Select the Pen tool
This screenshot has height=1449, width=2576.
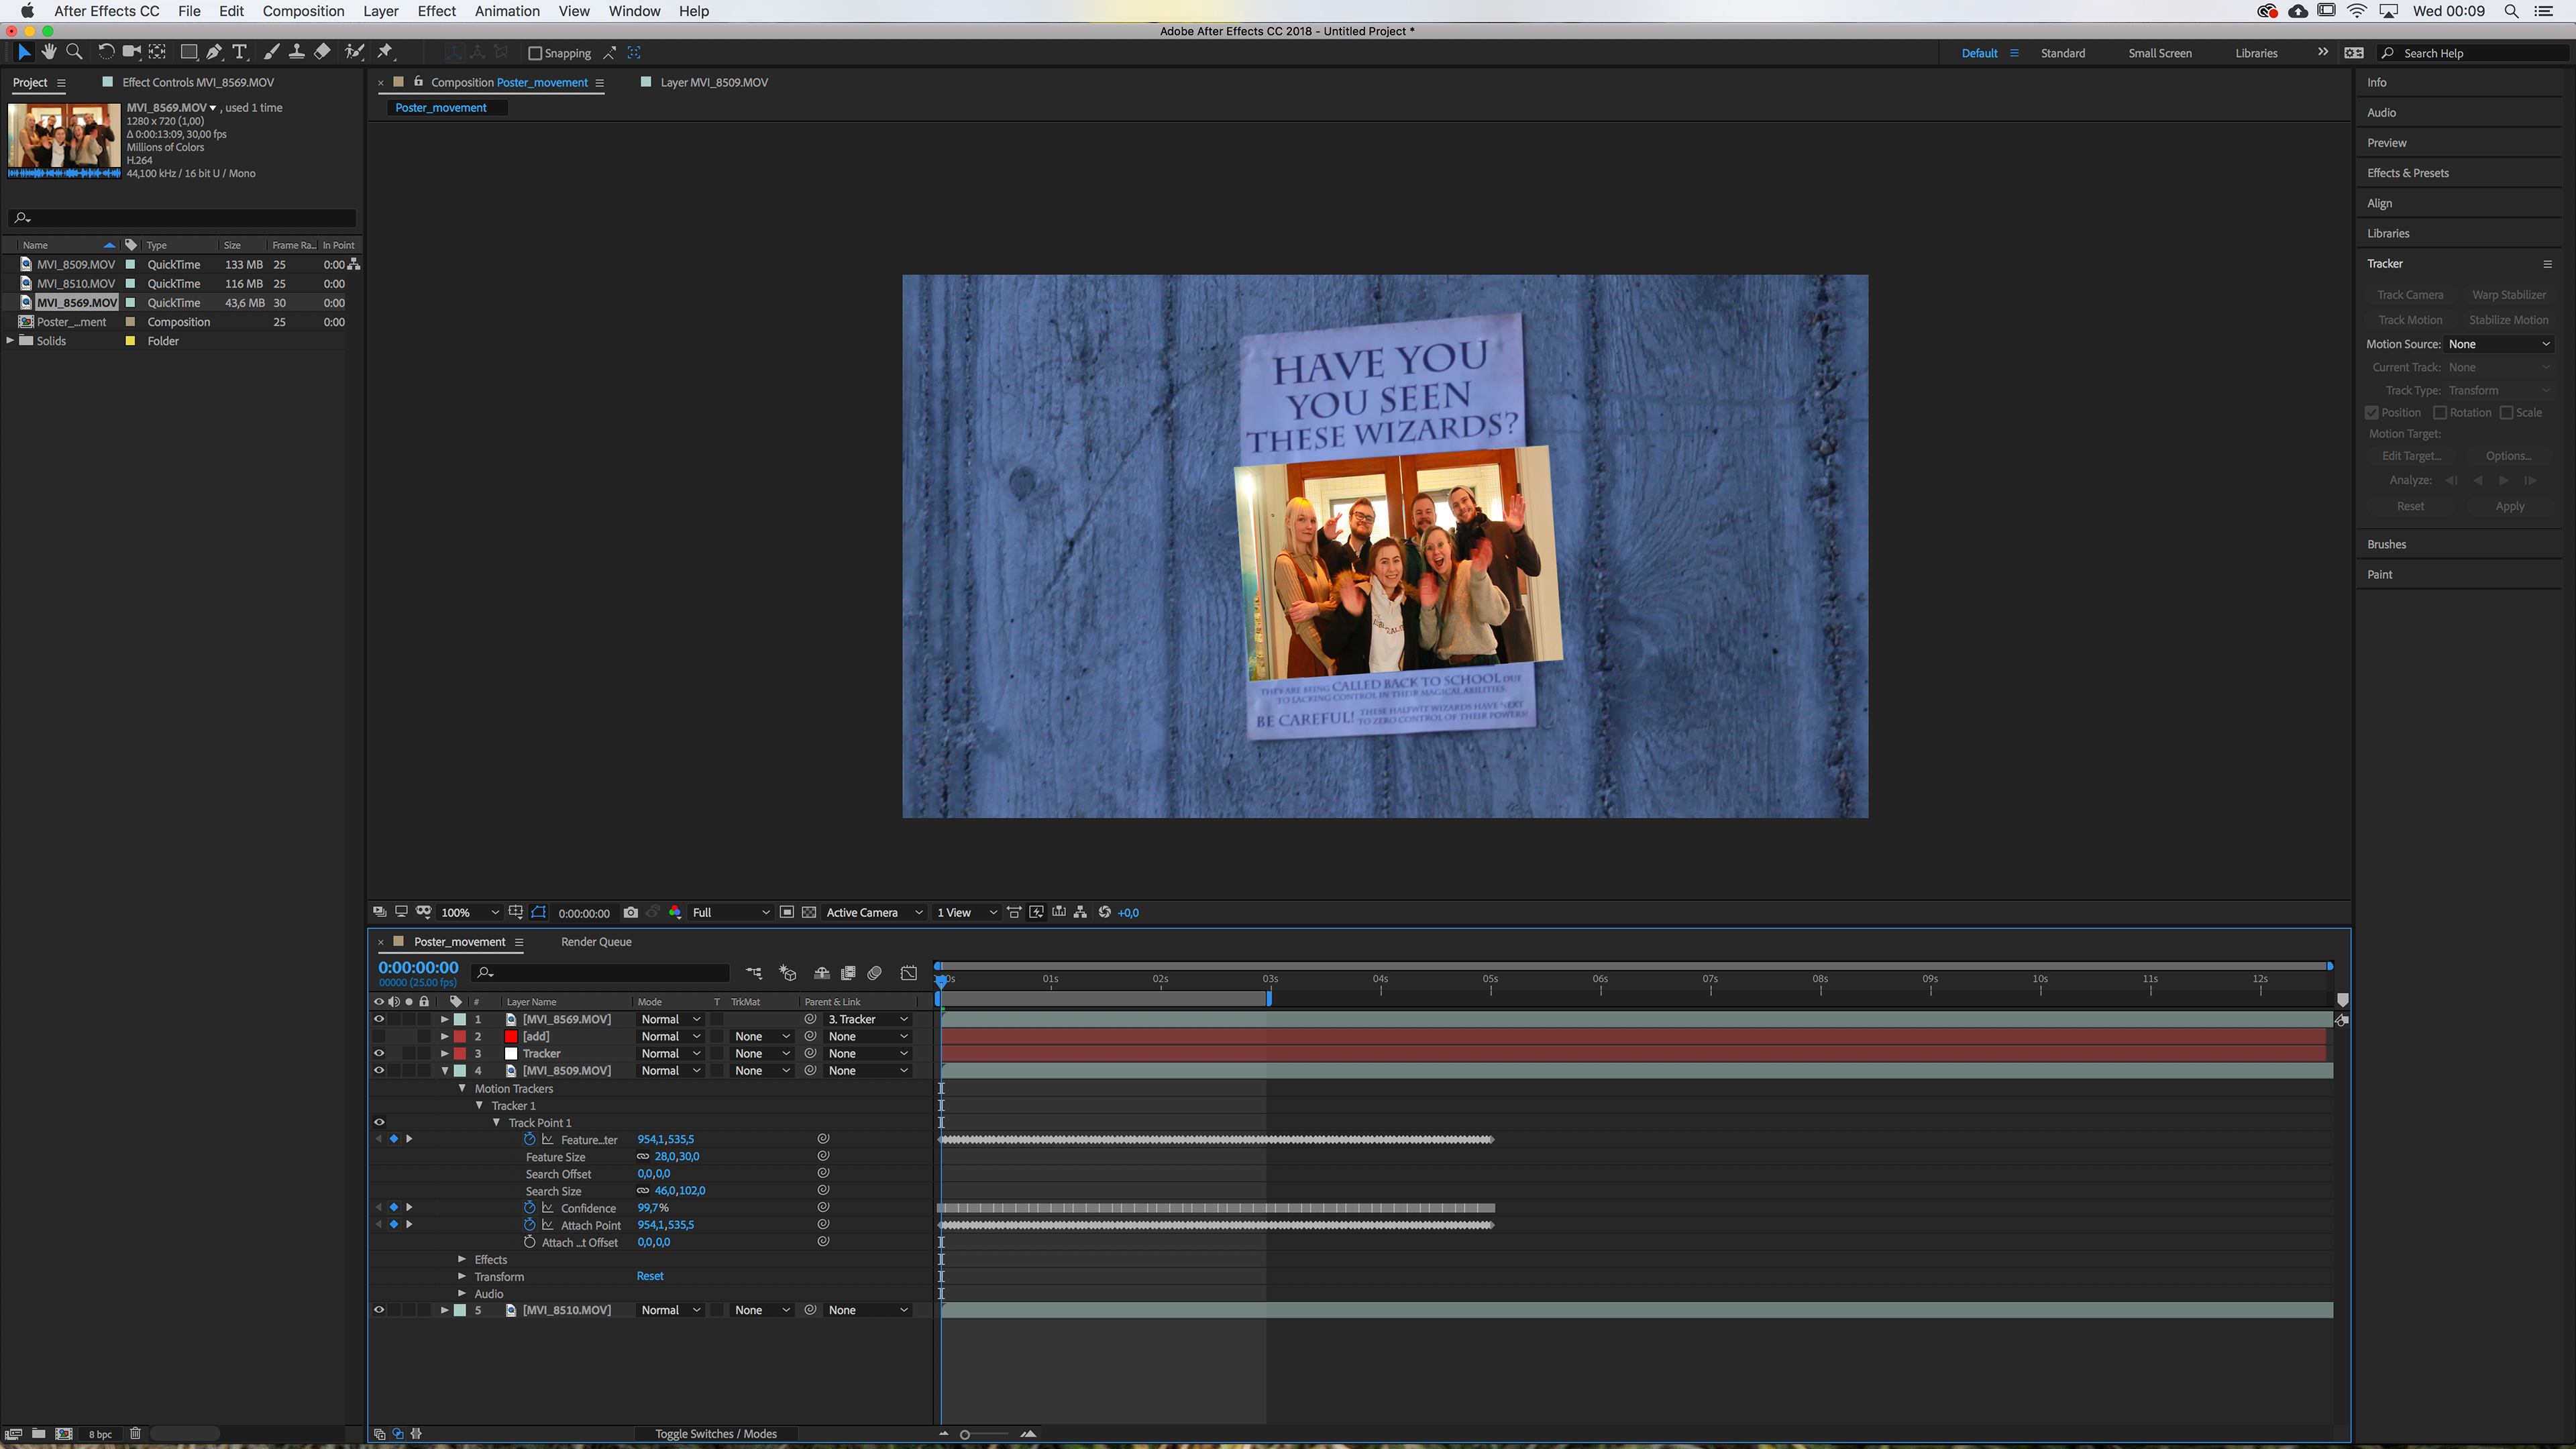tap(214, 52)
